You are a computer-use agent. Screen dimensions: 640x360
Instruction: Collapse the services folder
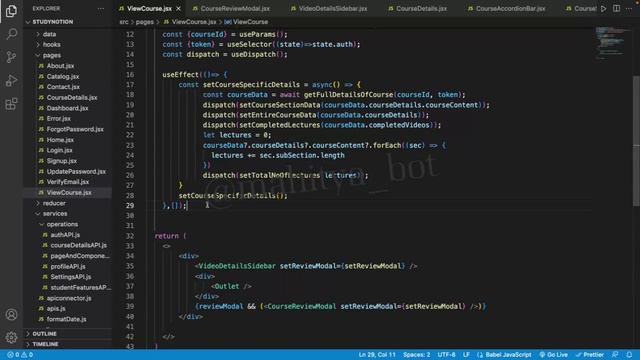coord(55,213)
